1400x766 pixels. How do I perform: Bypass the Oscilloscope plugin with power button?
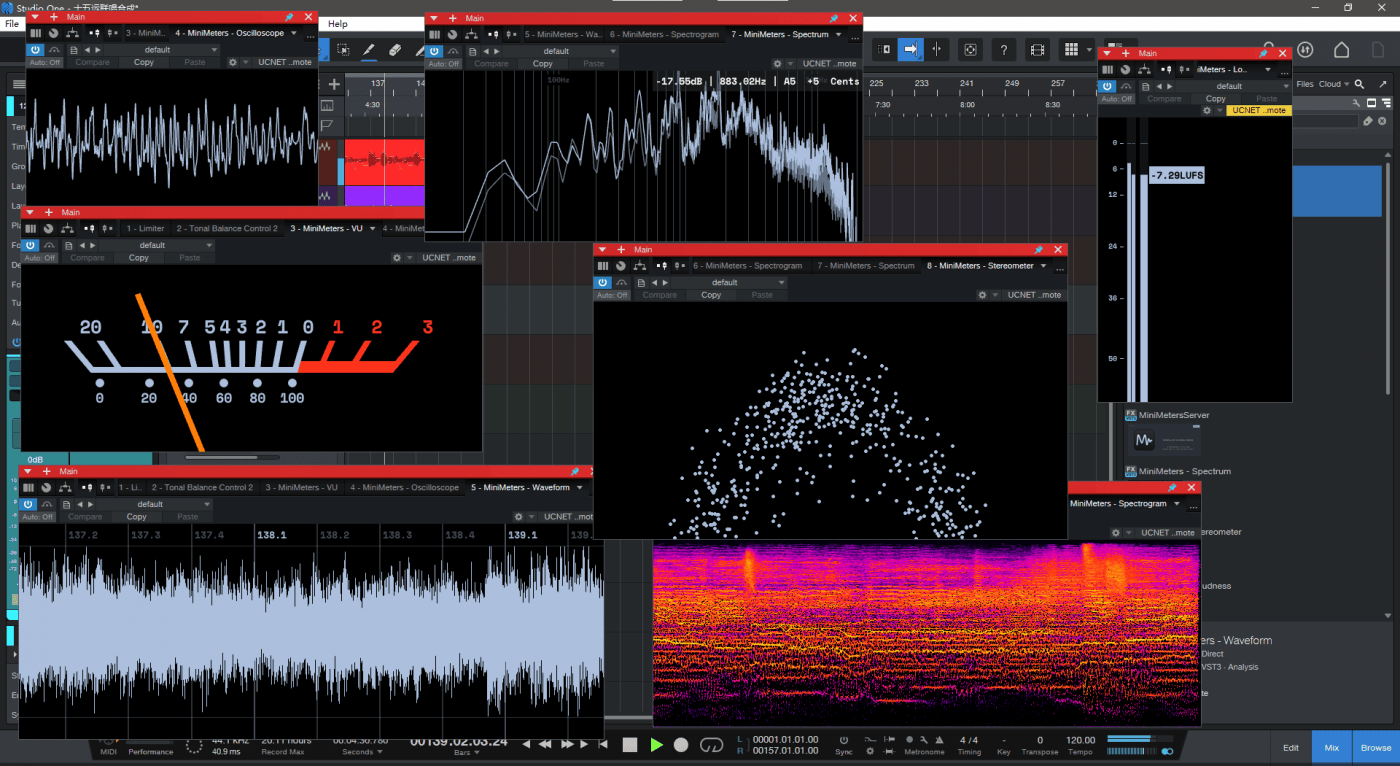[35, 49]
